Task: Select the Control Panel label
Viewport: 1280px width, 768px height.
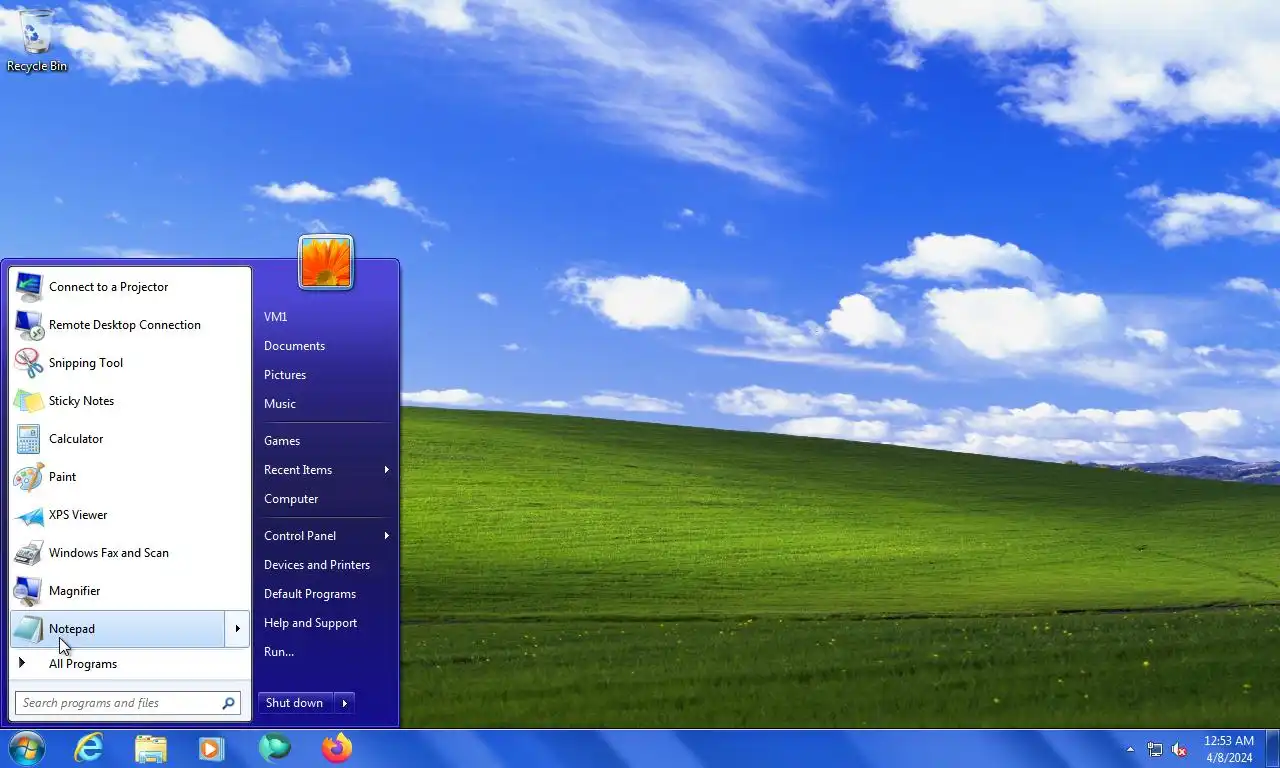Action: tap(300, 536)
